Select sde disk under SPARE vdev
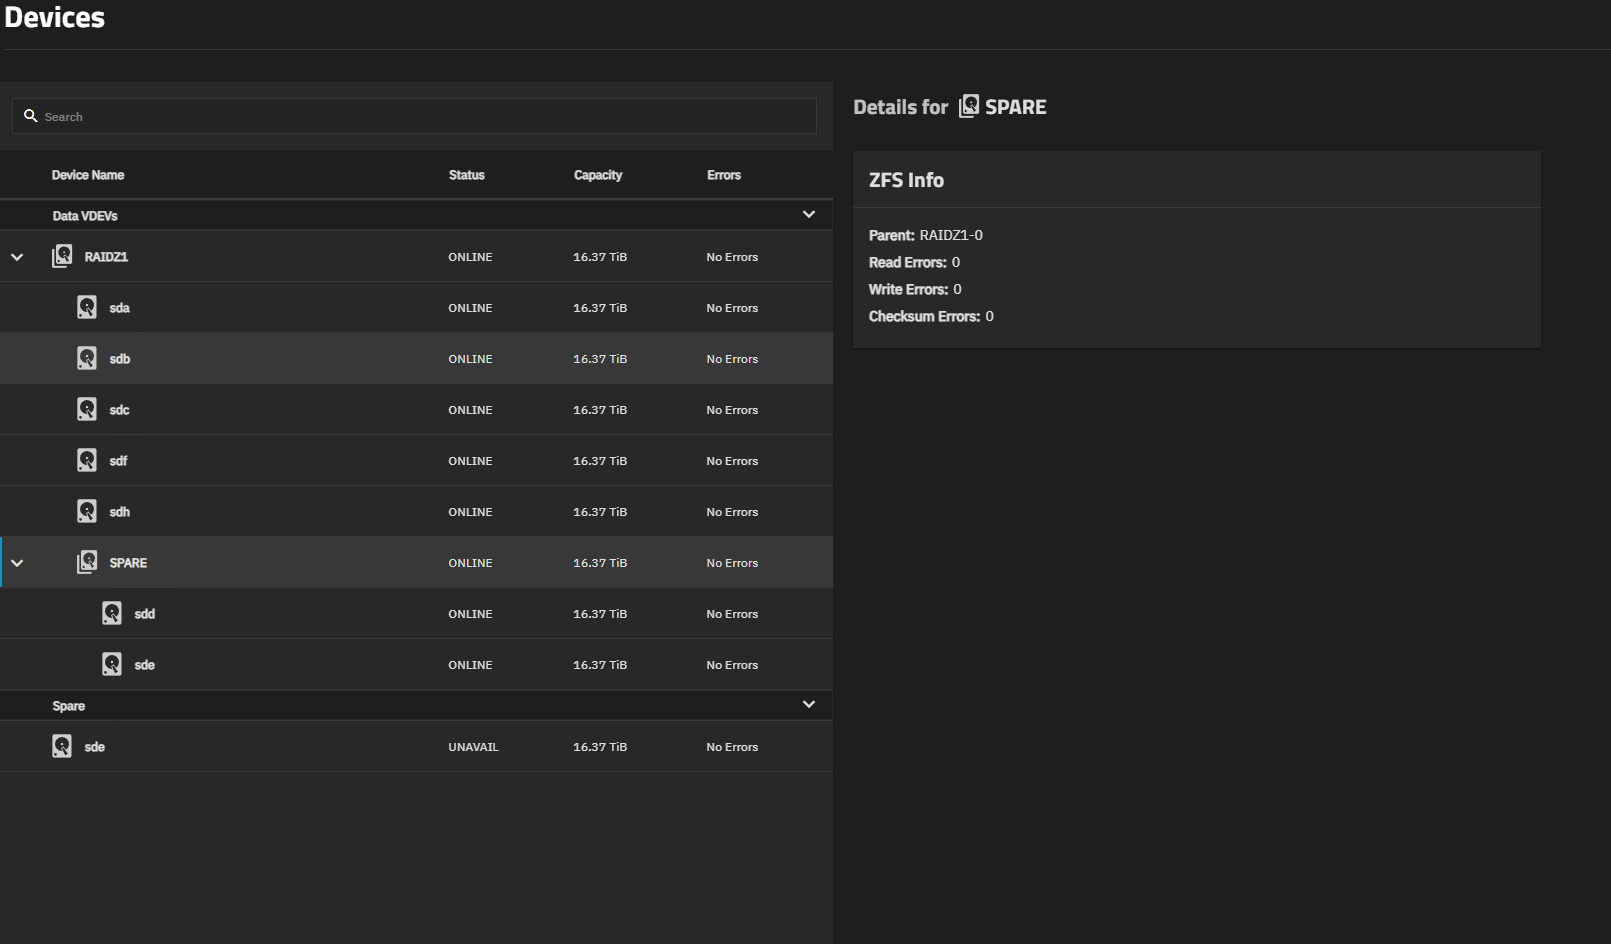 (145, 665)
